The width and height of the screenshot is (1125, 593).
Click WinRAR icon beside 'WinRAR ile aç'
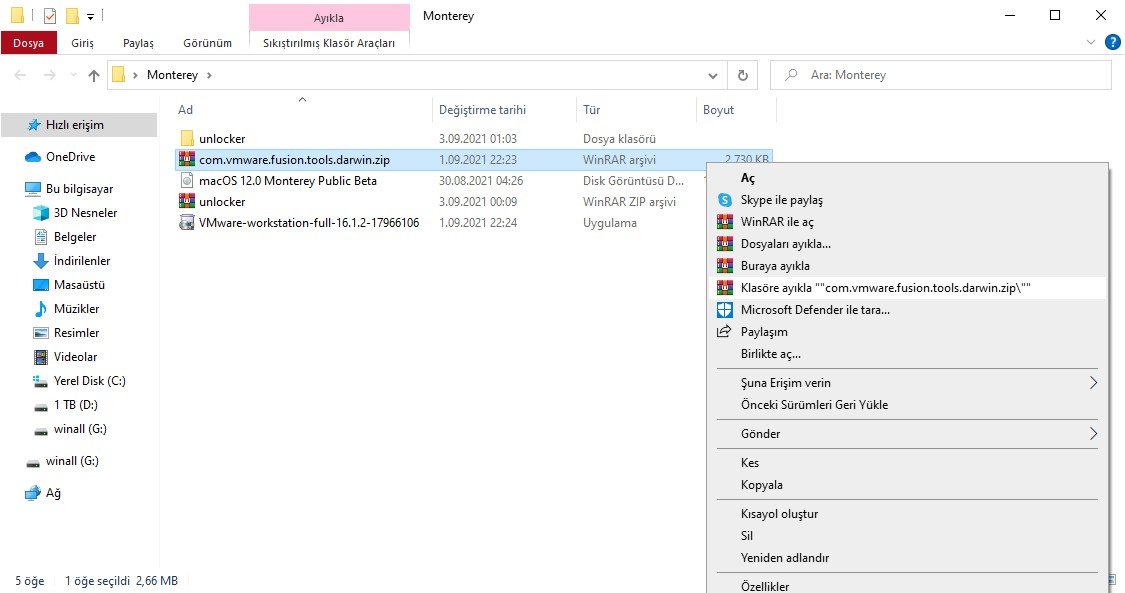725,222
